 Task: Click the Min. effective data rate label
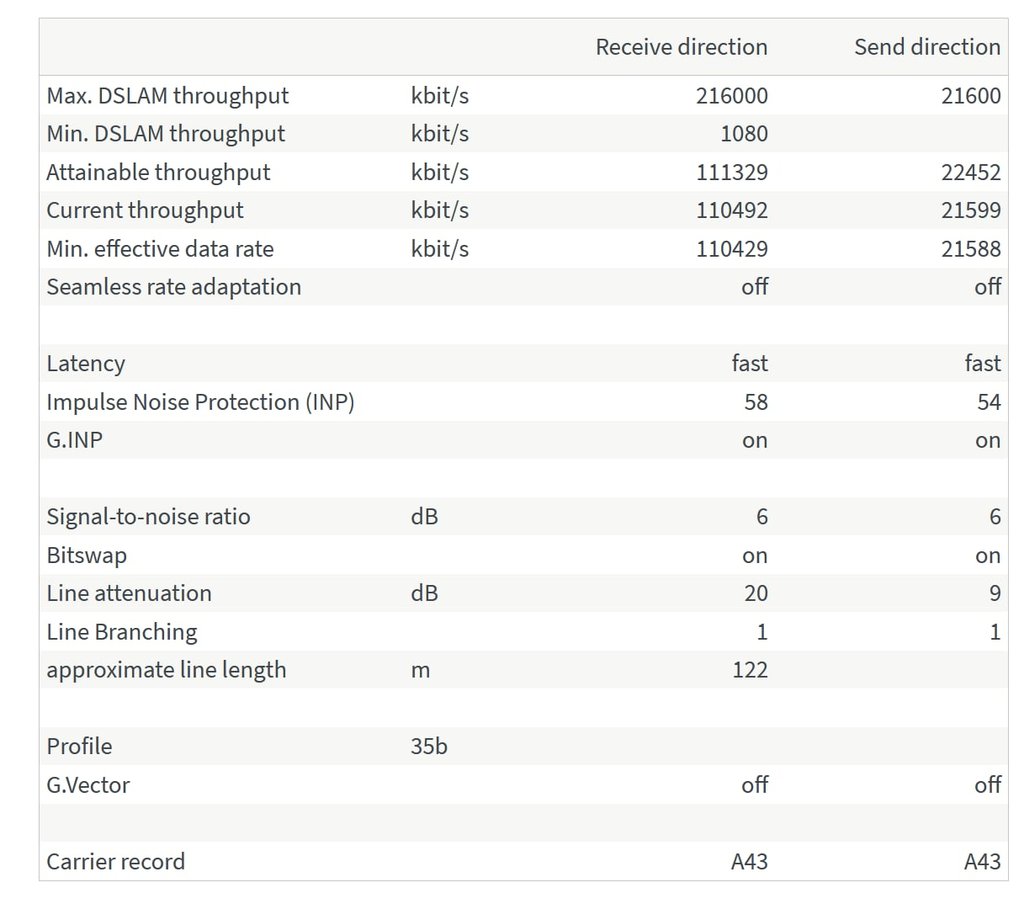click(x=160, y=249)
